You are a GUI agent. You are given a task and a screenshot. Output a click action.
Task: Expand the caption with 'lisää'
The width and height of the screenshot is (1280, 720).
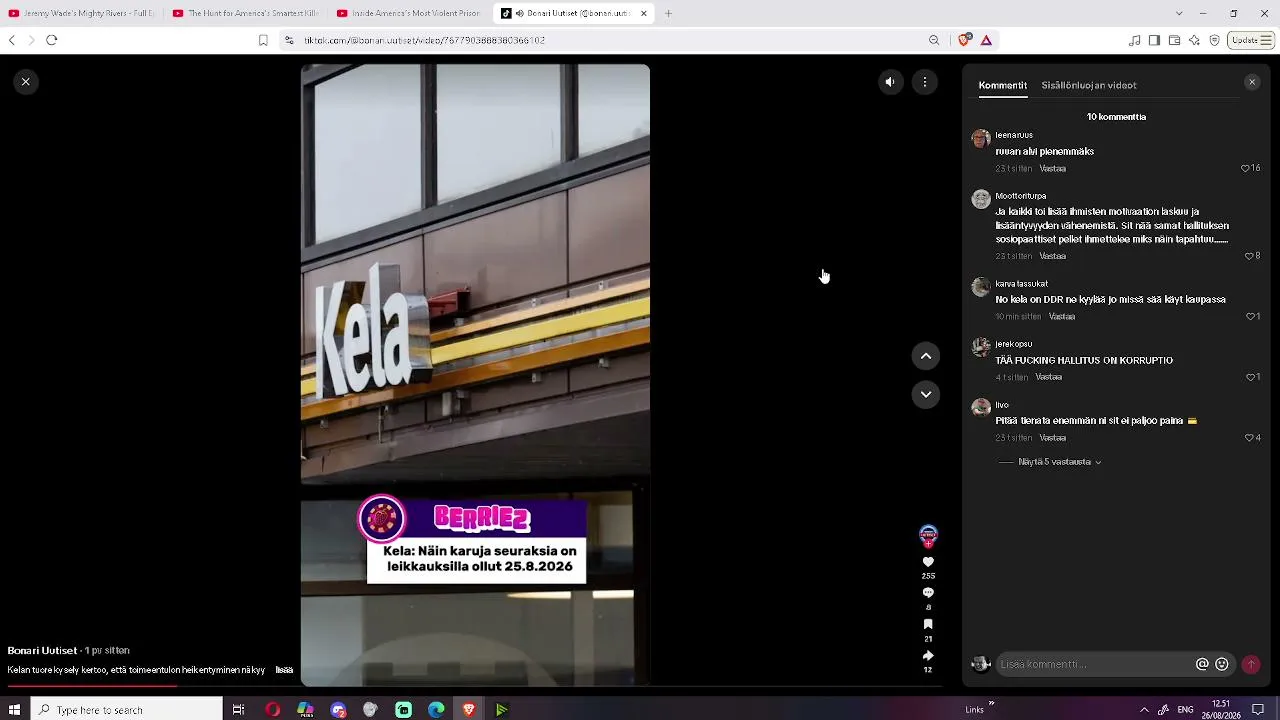coord(284,670)
